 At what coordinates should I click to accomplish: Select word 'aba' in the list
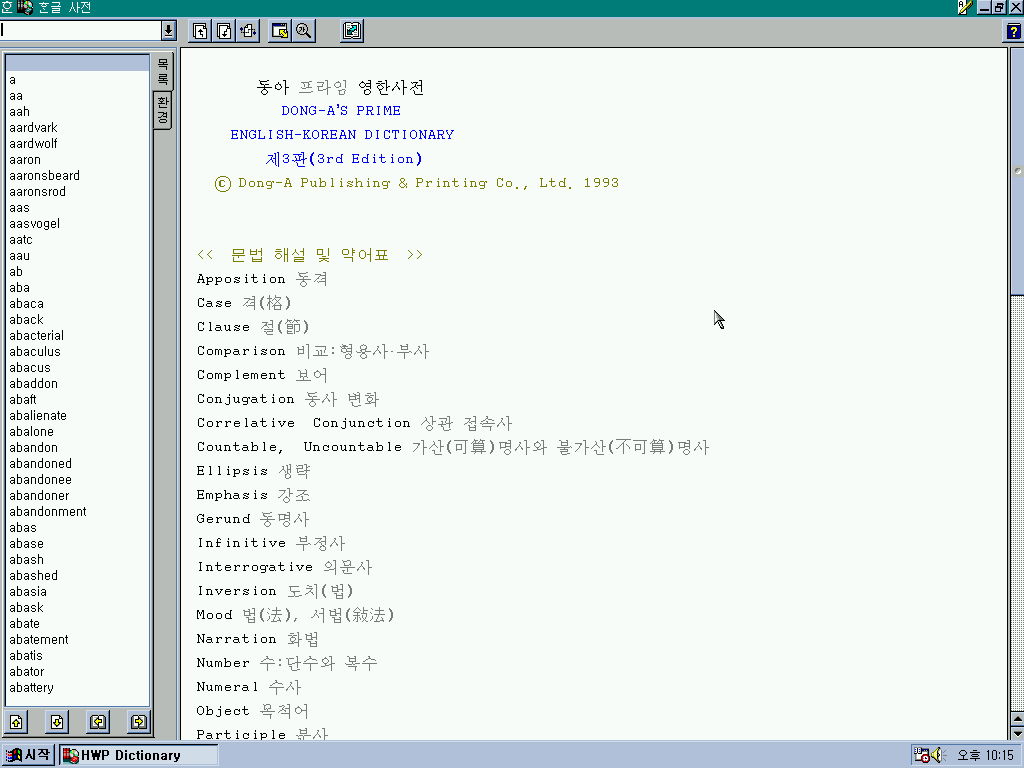[20, 288]
